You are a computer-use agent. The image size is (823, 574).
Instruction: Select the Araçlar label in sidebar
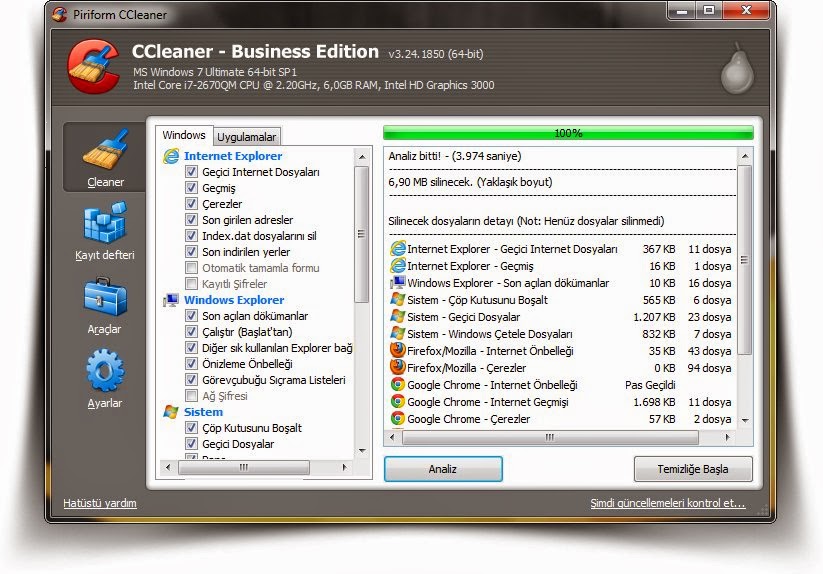[104, 329]
